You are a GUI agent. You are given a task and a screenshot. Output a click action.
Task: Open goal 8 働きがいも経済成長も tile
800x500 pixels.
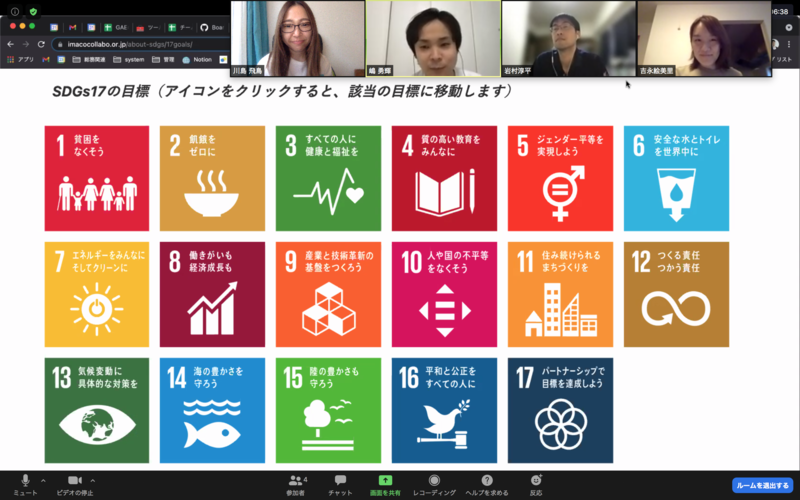(212, 294)
